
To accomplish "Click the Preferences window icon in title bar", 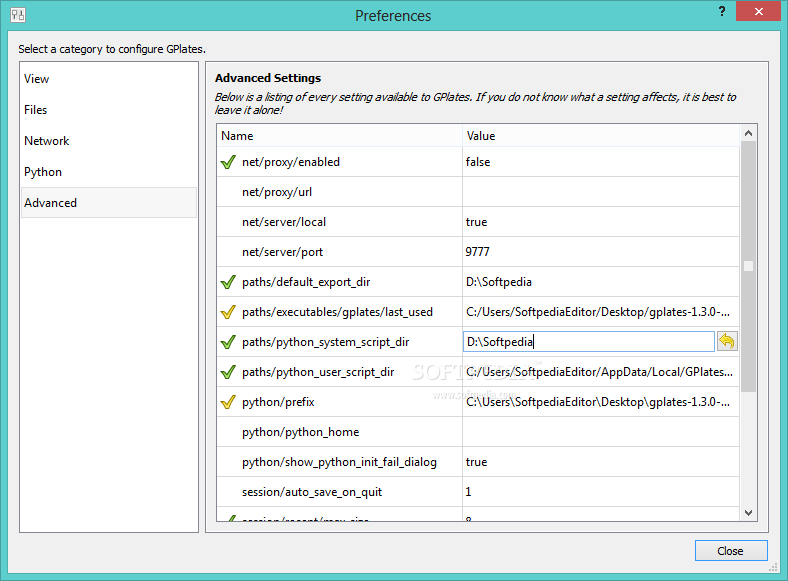I will coord(18,15).
